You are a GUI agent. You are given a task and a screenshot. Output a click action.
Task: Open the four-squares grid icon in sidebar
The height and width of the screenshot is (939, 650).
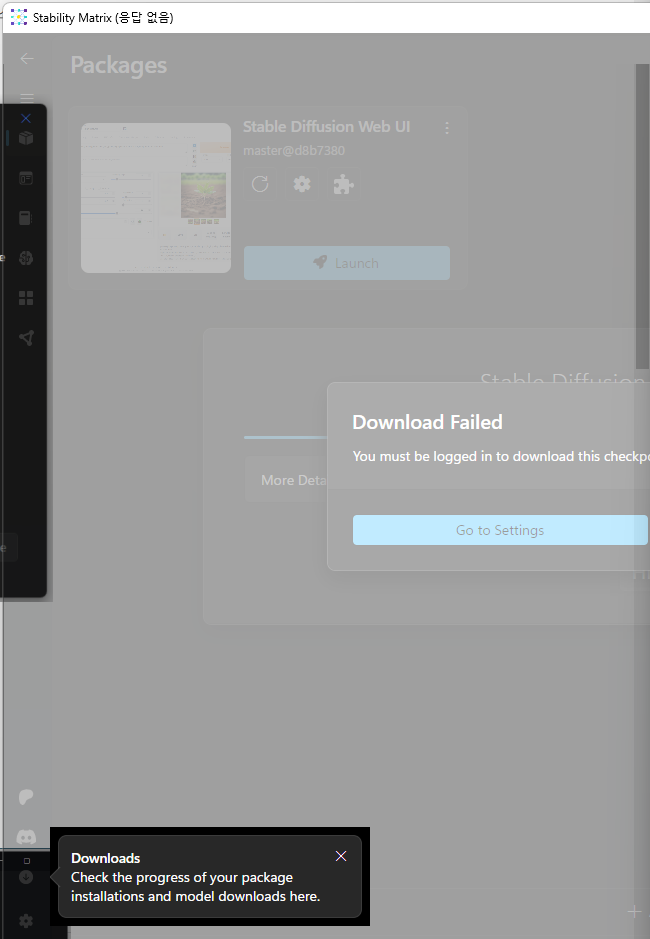pyautogui.click(x=26, y=298)
